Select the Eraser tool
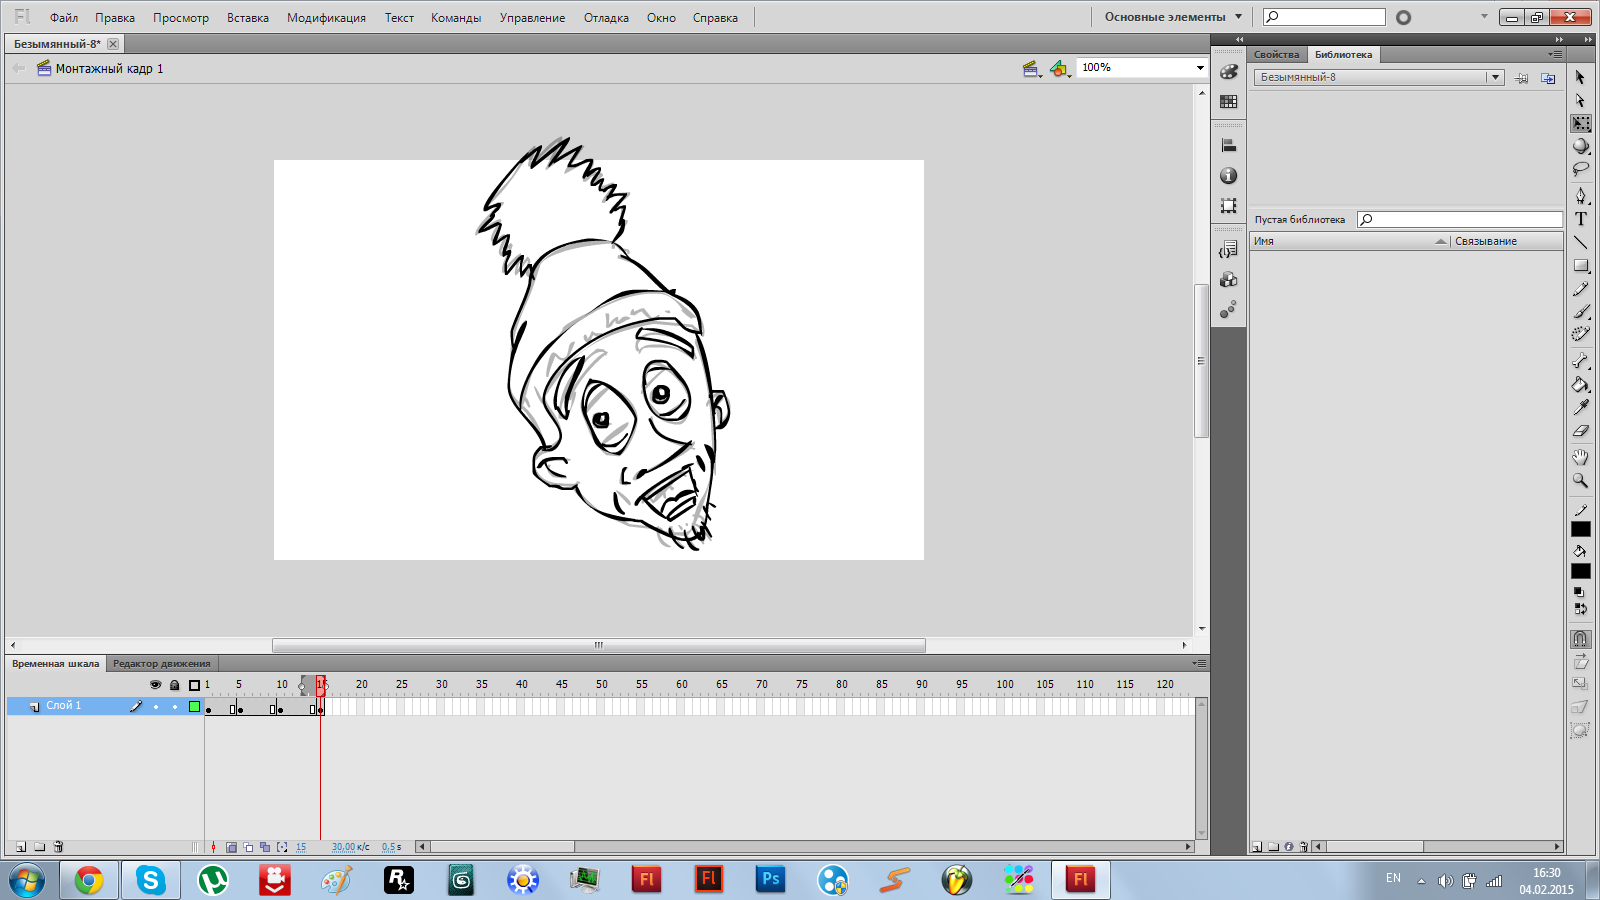Image resolution: width=1600 pixels, height=900 pixels. point(1580,431)
